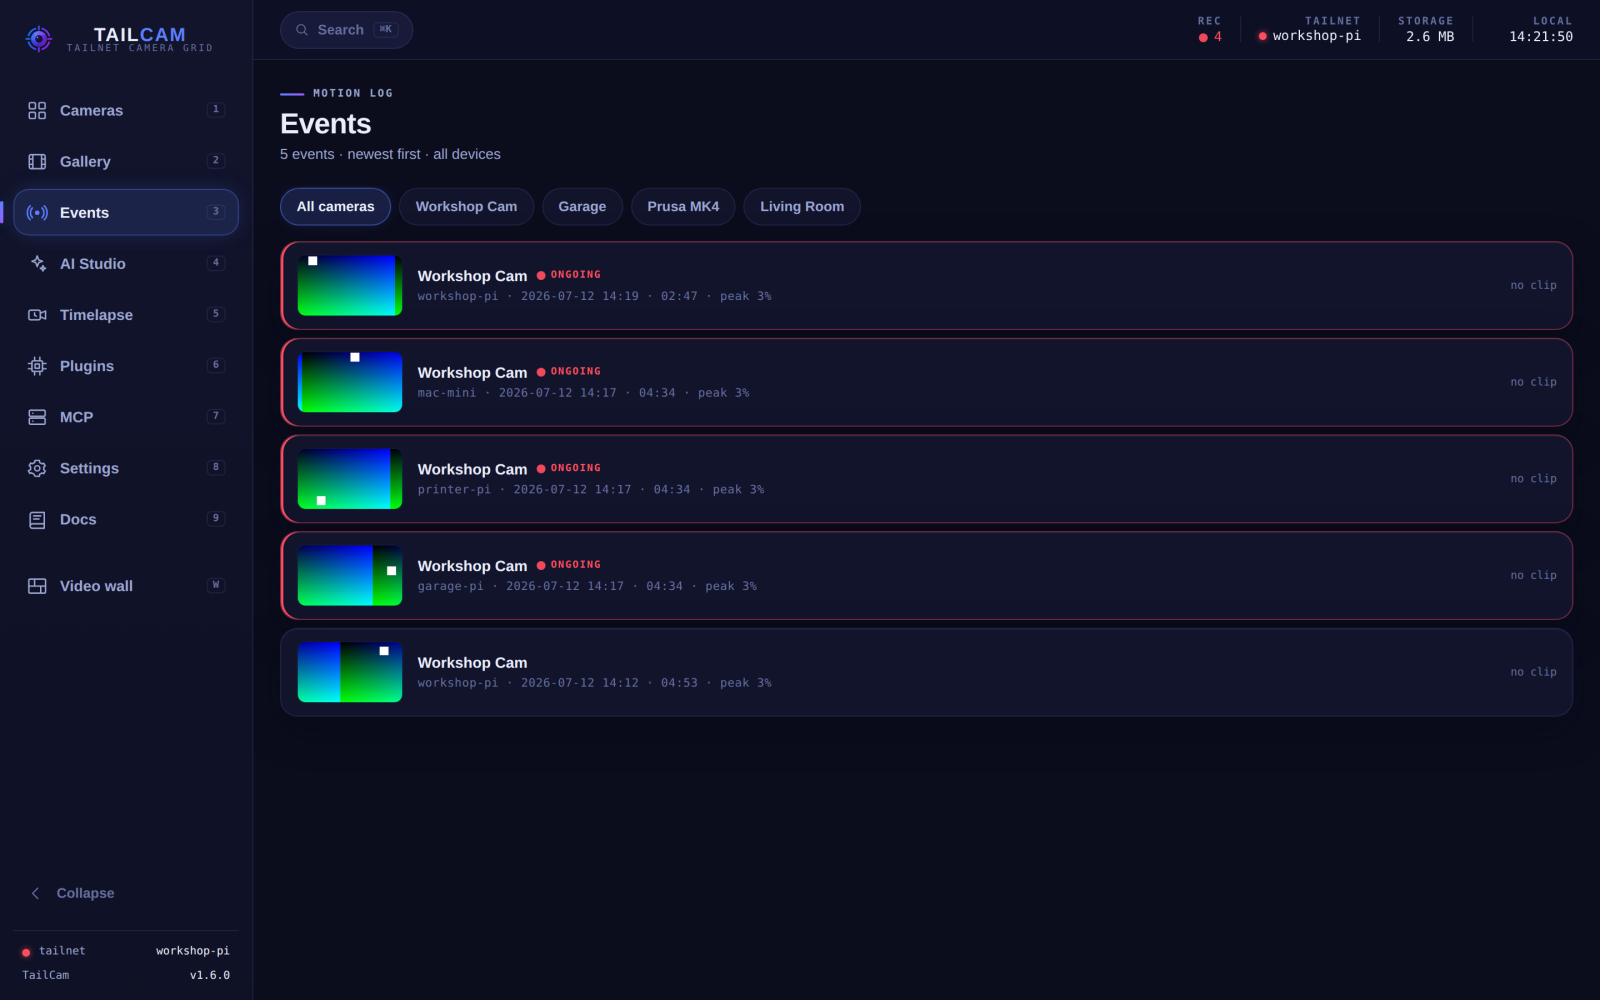
Task: Click the tailnet status dot in sidebar footer
Action: (x=26, y=952)
